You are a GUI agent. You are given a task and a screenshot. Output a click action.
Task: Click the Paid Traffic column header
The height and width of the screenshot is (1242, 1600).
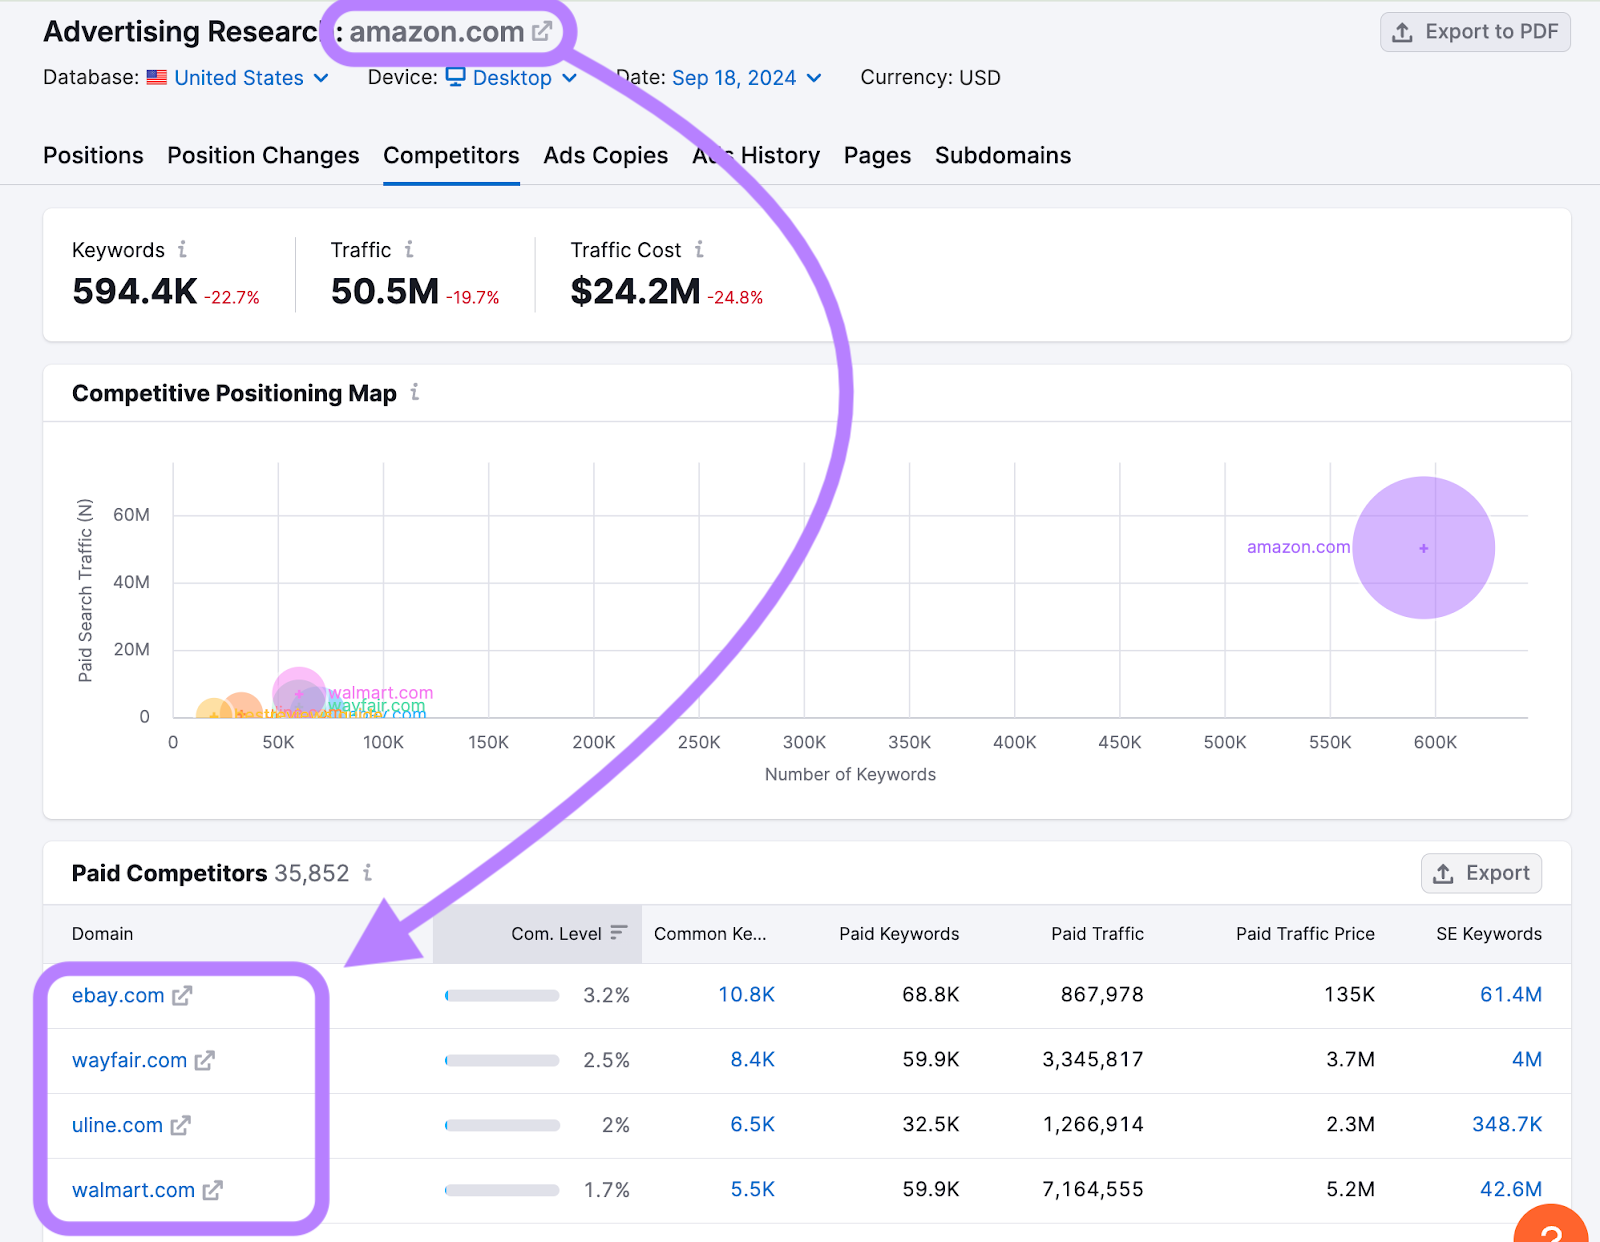[1097, 933]
